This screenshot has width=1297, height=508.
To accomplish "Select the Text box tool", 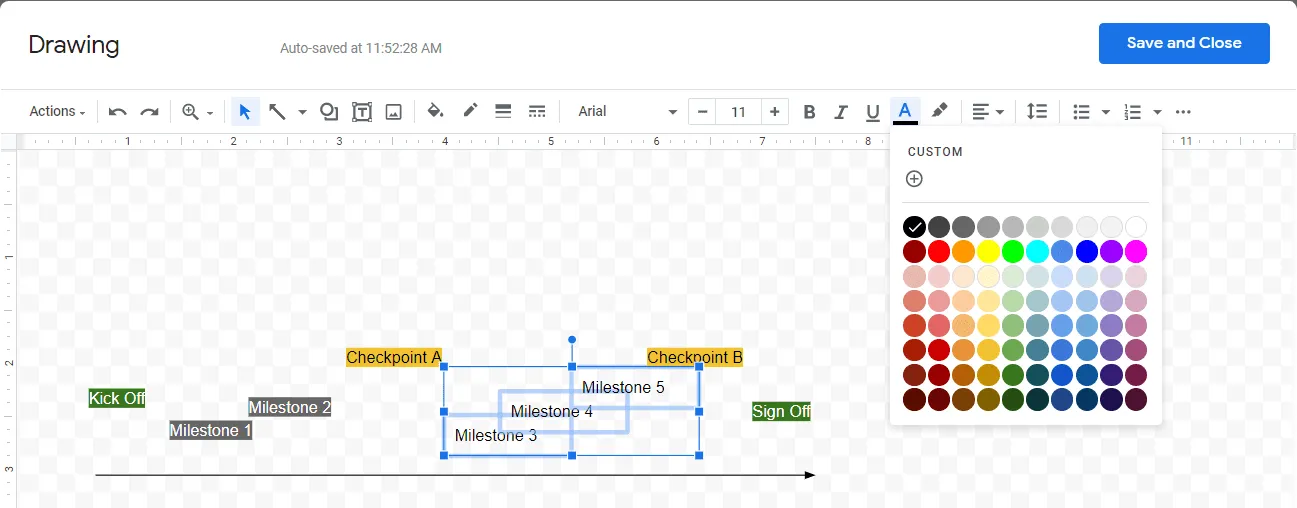I will coord(362,111).
